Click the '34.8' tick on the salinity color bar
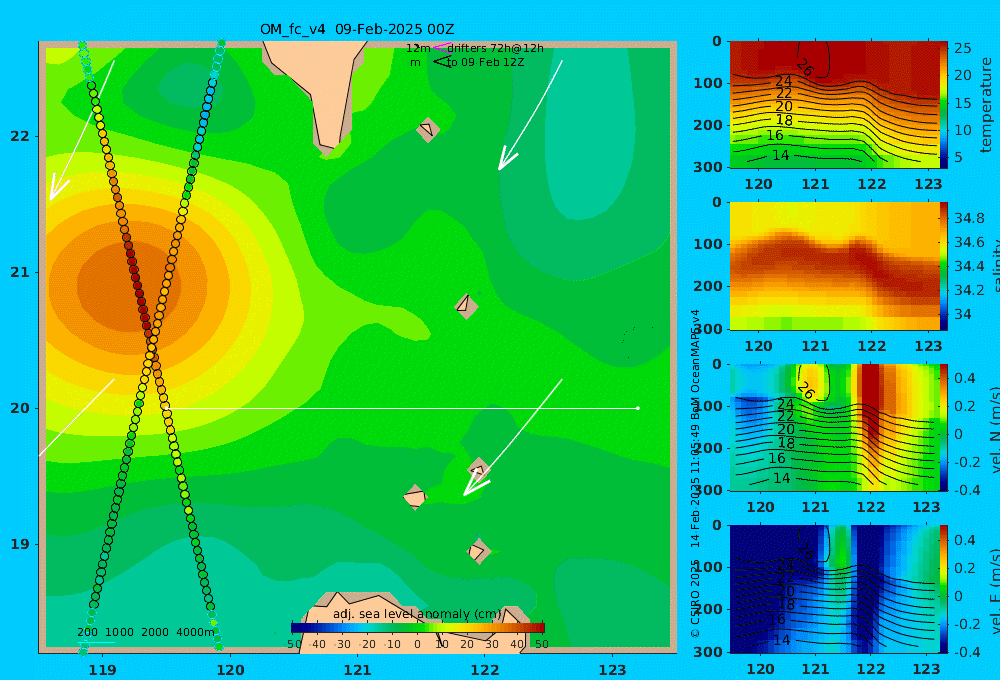 click(969, 218)
